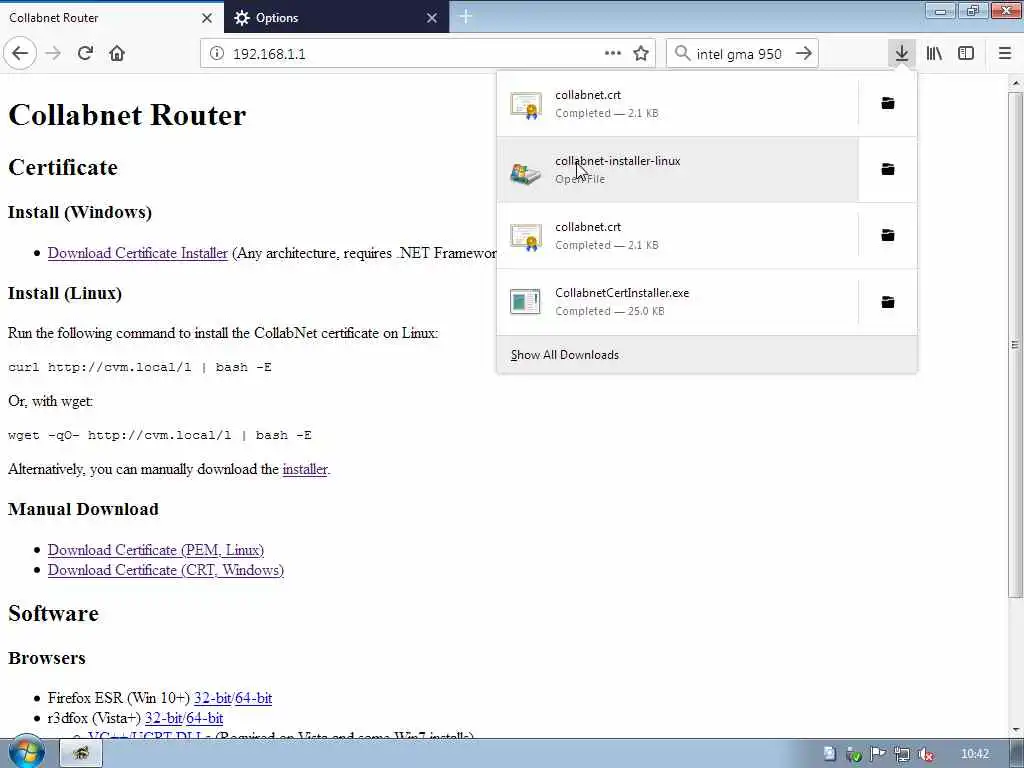Switch to the Options tab
The height and width of the screenshot is (768, 1024).
pos(327,18)
